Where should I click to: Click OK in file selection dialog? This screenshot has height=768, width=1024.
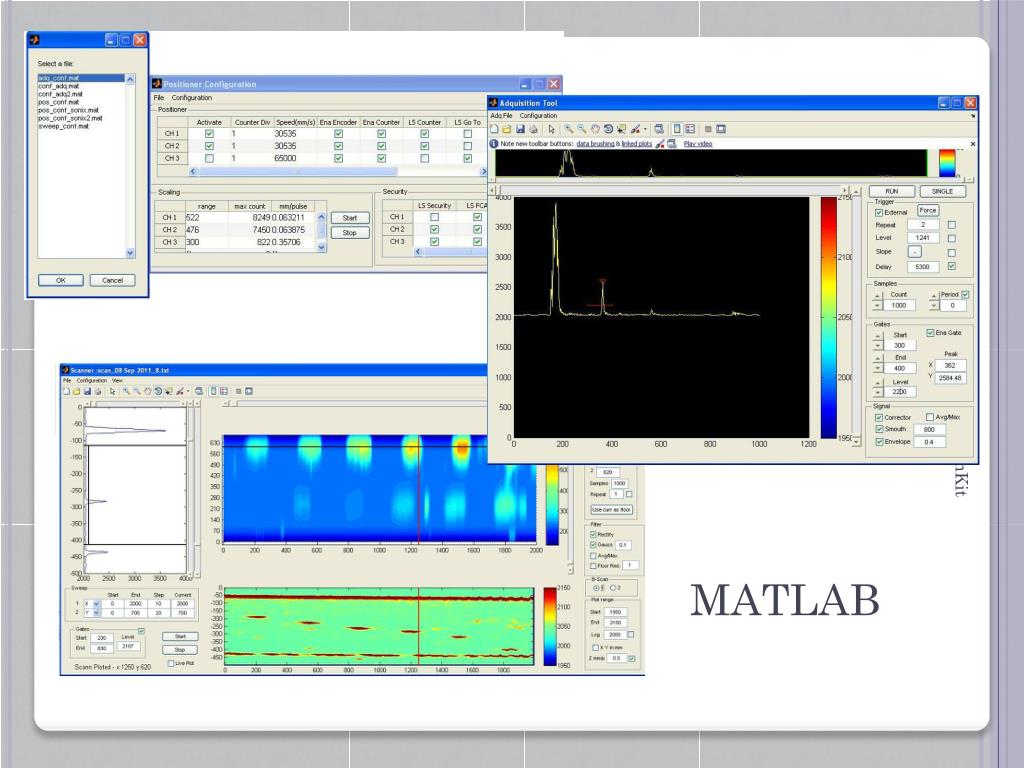pos(61,280)
